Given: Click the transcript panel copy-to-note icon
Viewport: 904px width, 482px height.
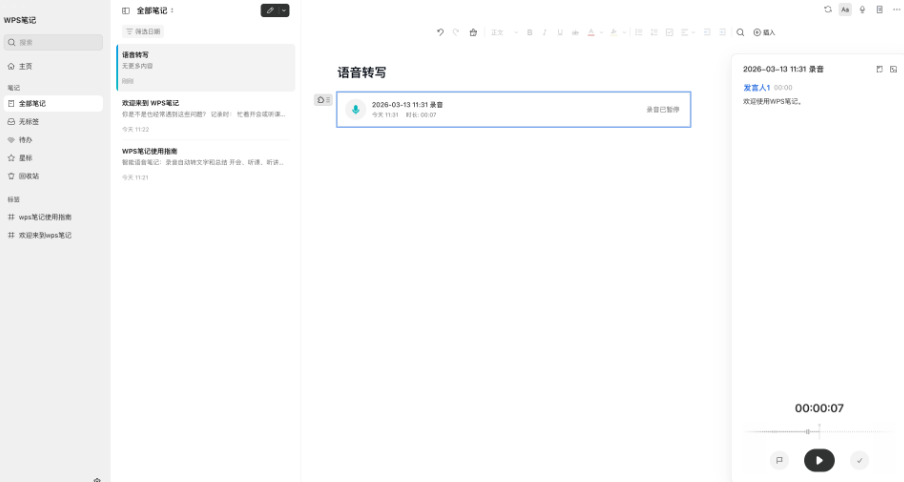Looking at the screenshot, I should [879, 69].
